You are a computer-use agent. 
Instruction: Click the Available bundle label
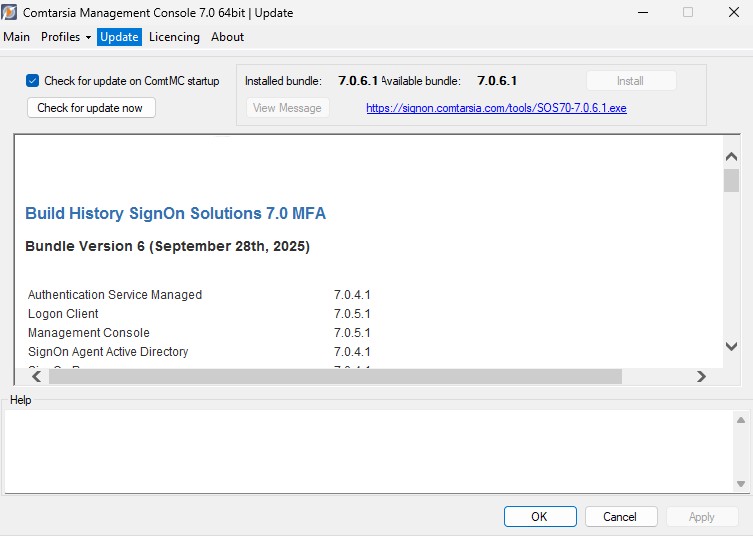(421, 81)
